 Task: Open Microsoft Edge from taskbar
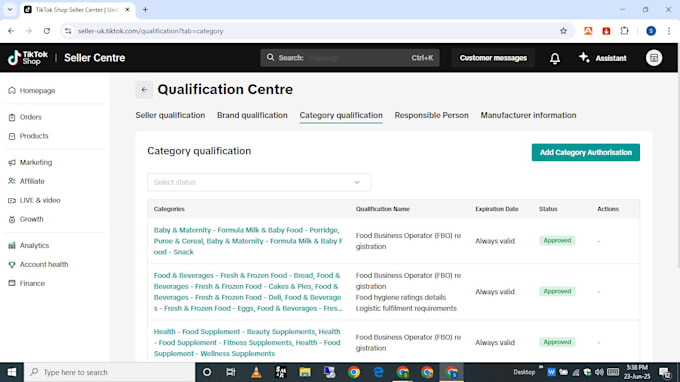(x=379, y=372)
